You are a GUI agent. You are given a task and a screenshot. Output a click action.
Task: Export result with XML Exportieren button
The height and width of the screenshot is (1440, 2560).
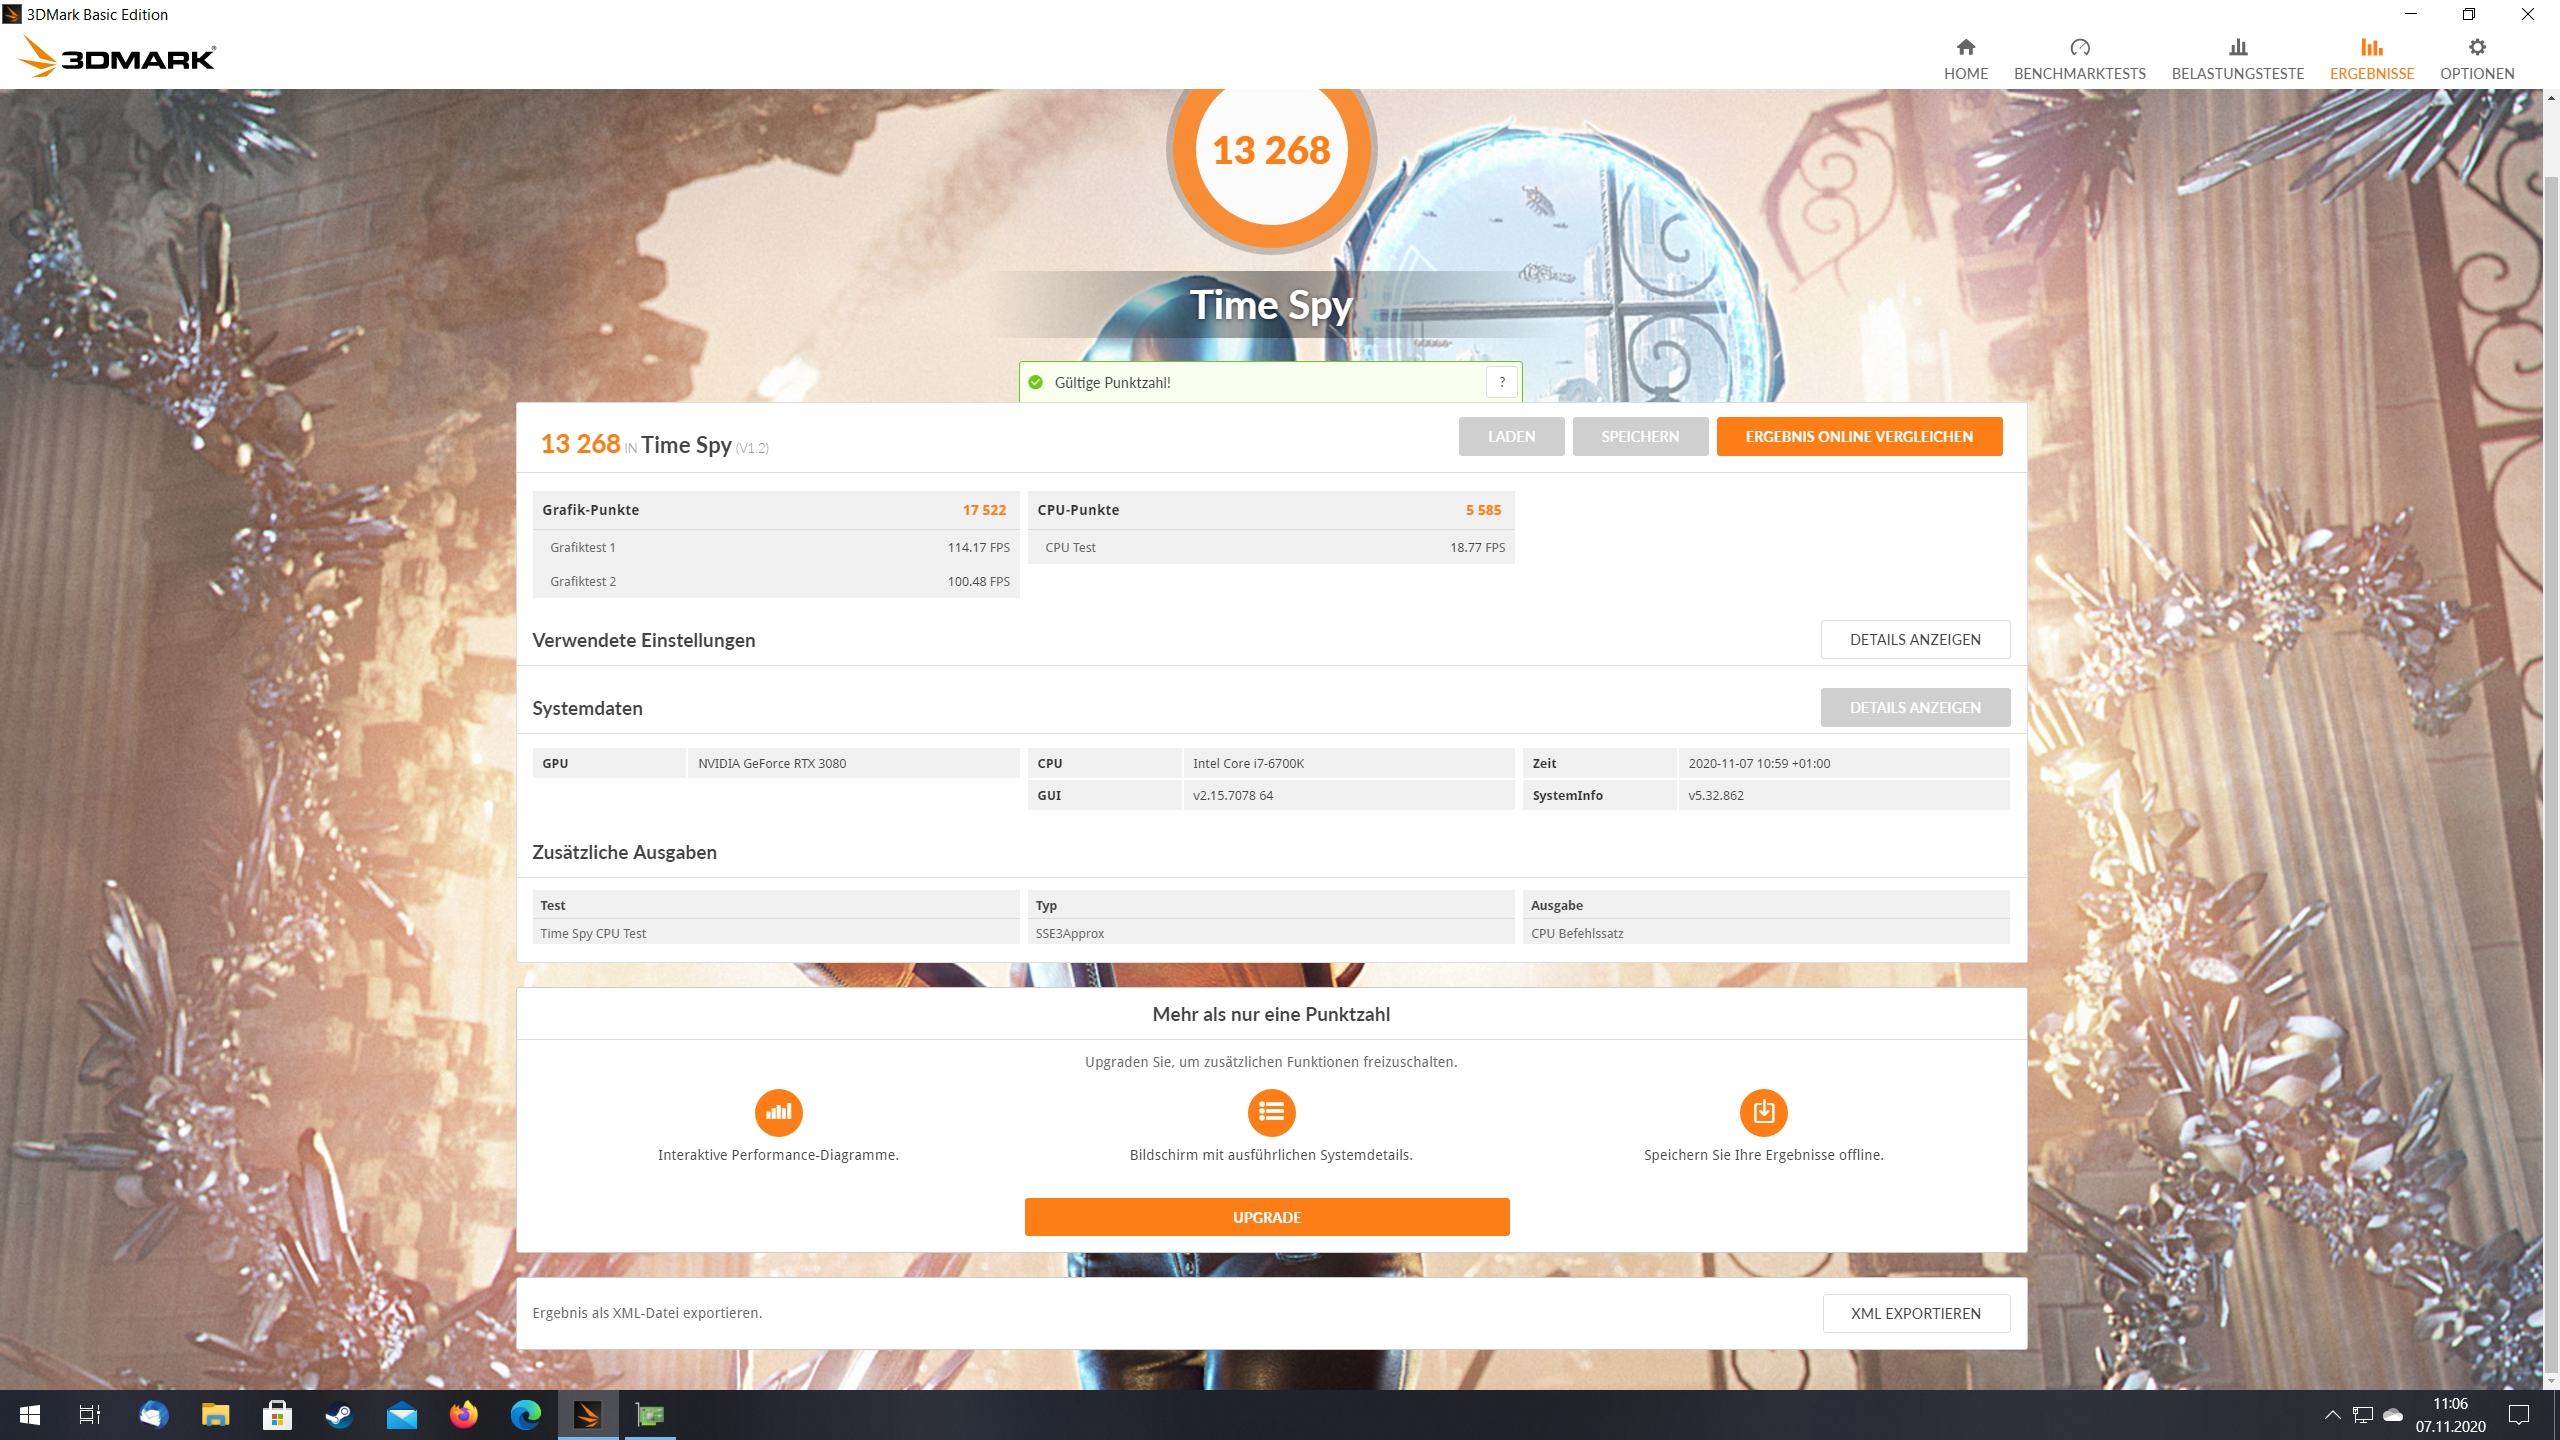click(x=1916, y=1314)
